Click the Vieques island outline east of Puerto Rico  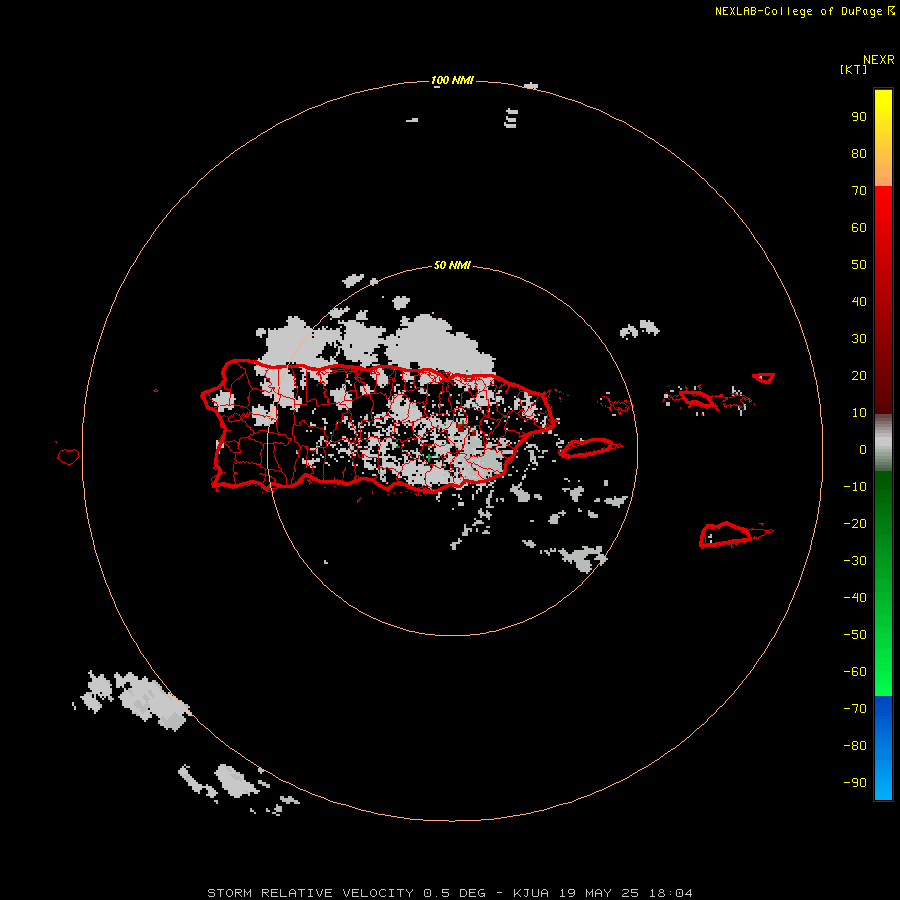[587, 447]
